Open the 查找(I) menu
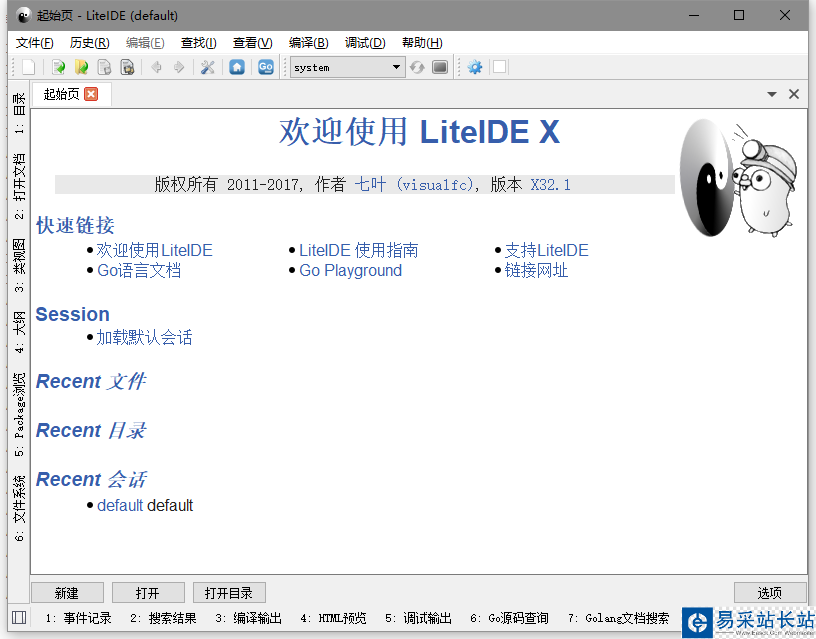Screen dimensions: 816x639 pos(198,43)
